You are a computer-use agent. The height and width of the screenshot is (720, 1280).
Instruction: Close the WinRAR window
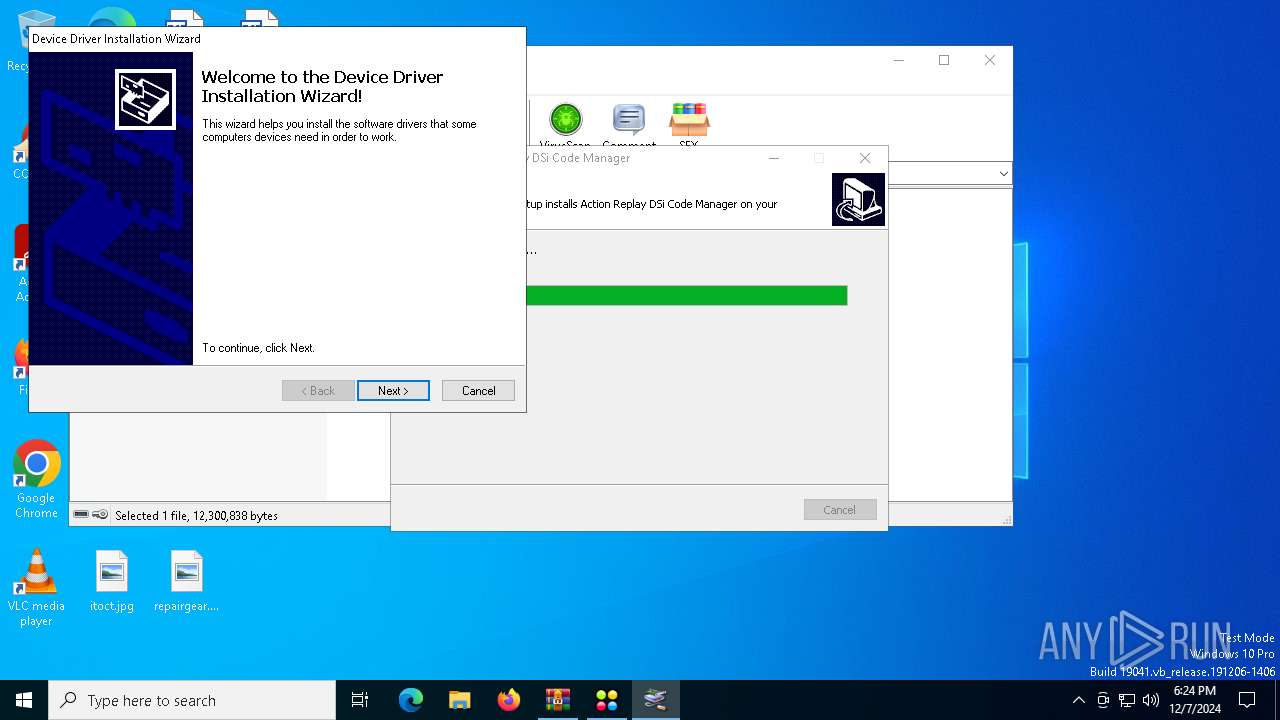pyautogui.click(x=989, y=60)
